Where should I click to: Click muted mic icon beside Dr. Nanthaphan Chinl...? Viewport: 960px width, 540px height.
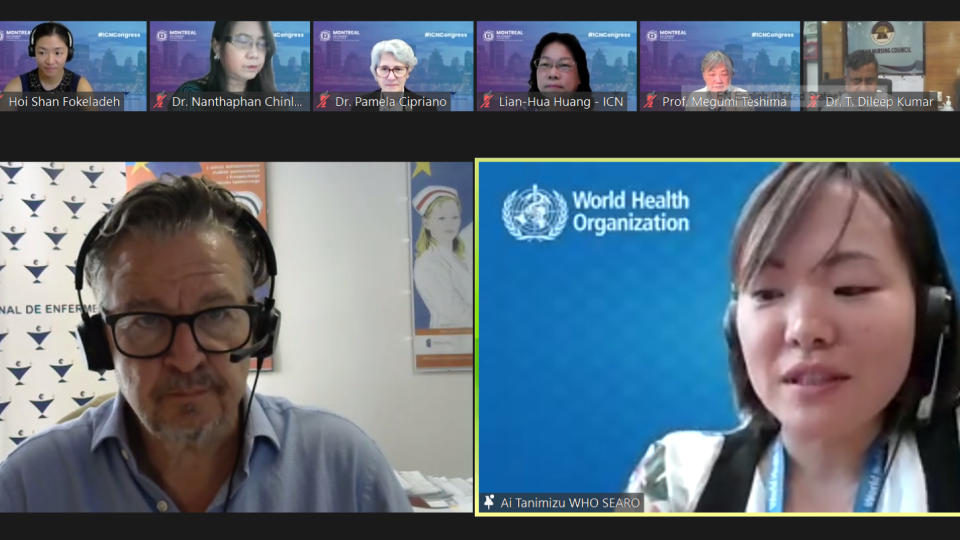click(160, 101)
